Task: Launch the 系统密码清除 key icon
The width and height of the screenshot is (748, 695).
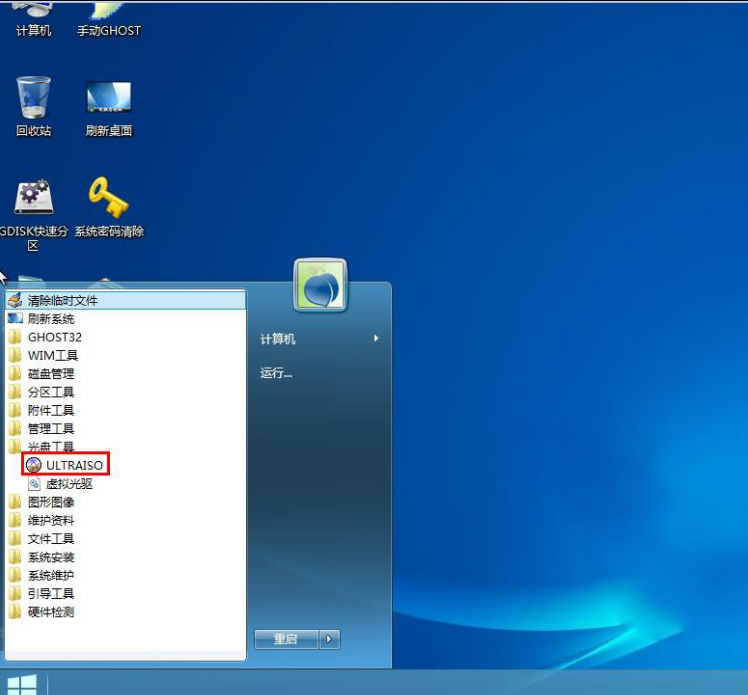Action: (x=109, y=207)
